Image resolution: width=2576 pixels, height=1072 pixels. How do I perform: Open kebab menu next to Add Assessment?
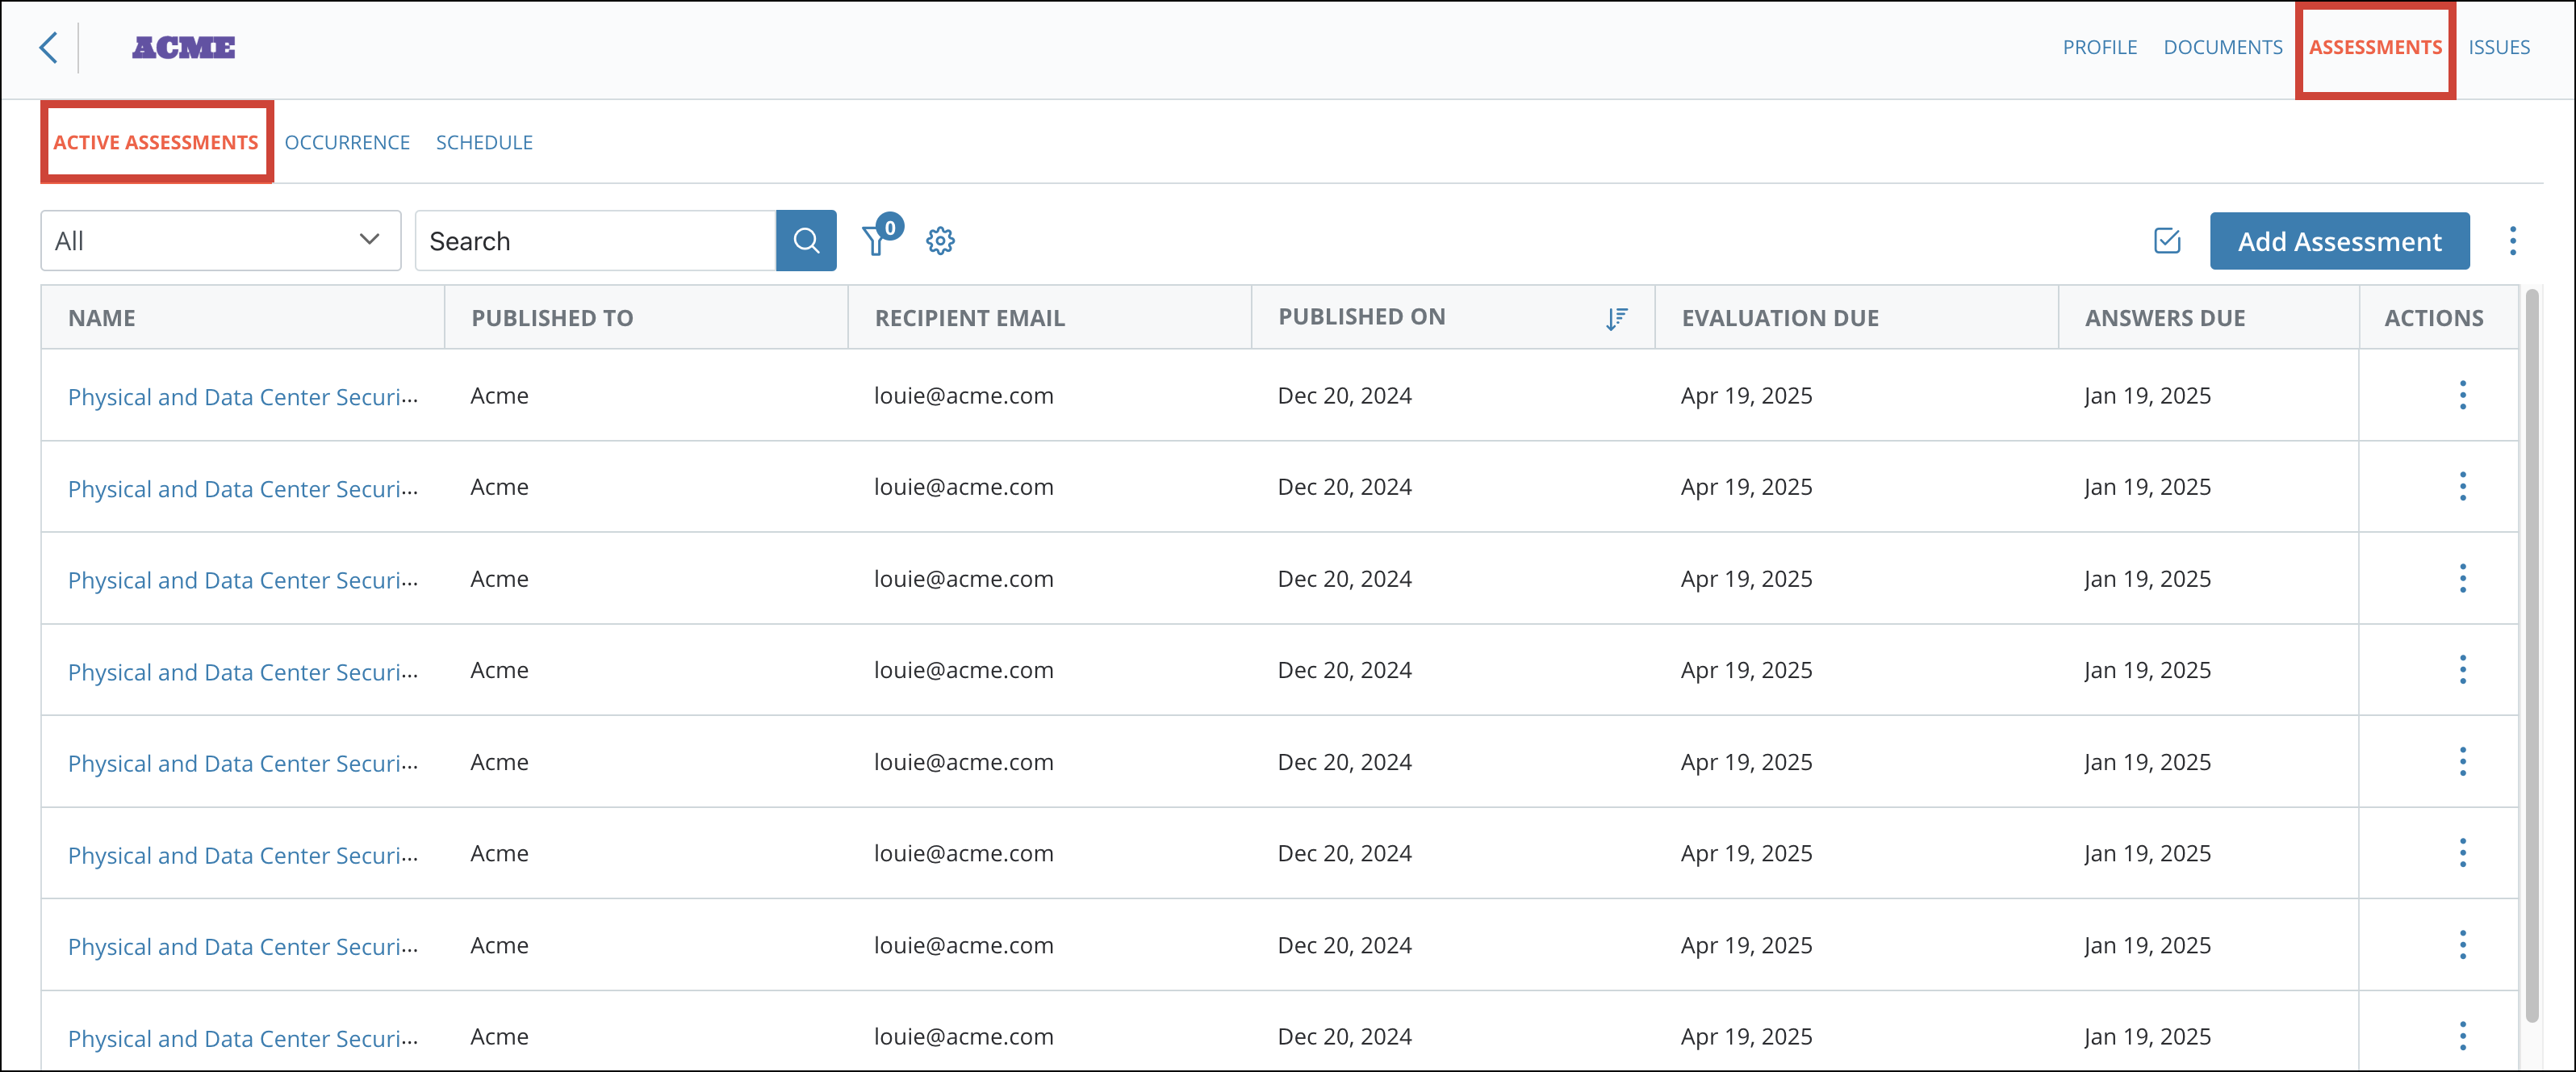coord(2512,241)
